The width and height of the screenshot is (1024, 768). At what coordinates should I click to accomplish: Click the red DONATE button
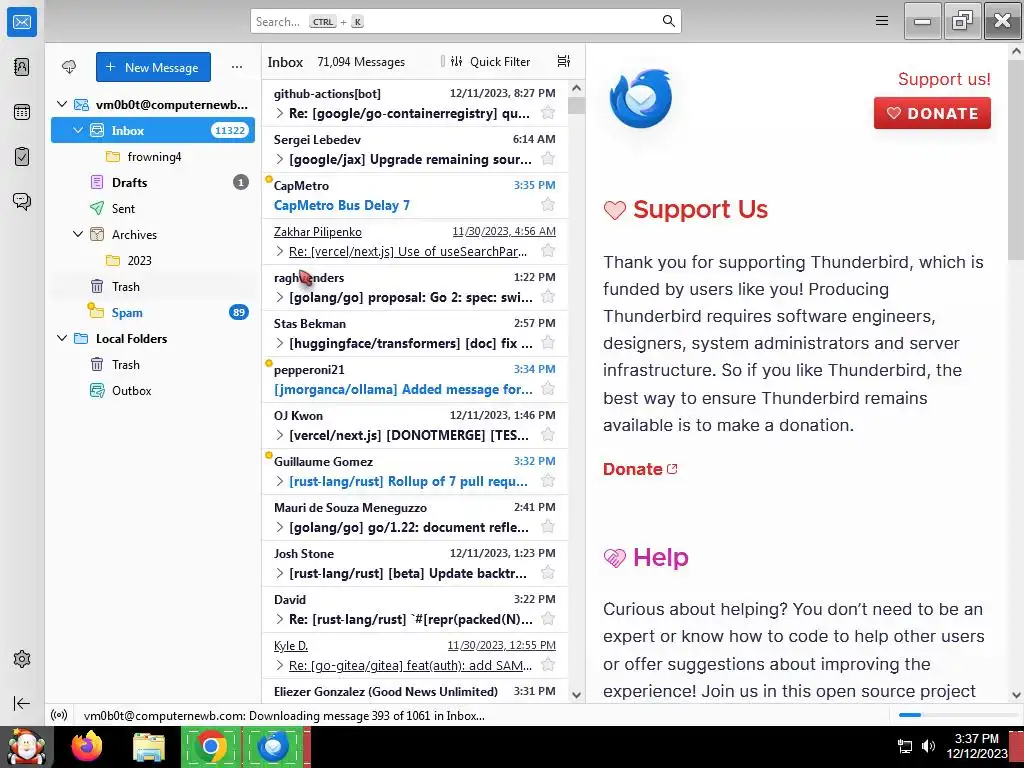(x=932, y=113)
